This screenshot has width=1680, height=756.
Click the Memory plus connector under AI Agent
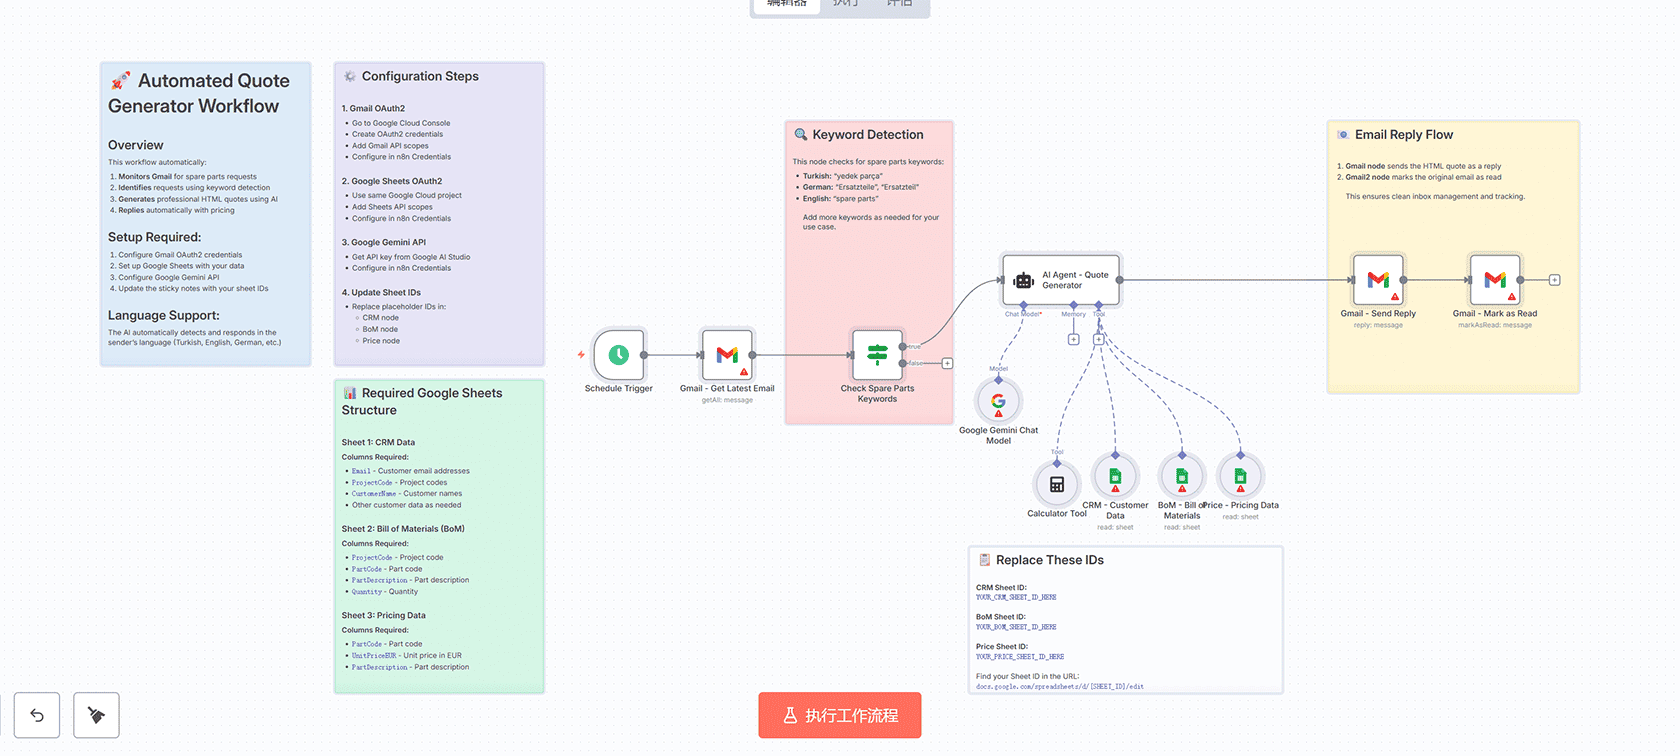pyautogui.click(x=1073, y=339)
